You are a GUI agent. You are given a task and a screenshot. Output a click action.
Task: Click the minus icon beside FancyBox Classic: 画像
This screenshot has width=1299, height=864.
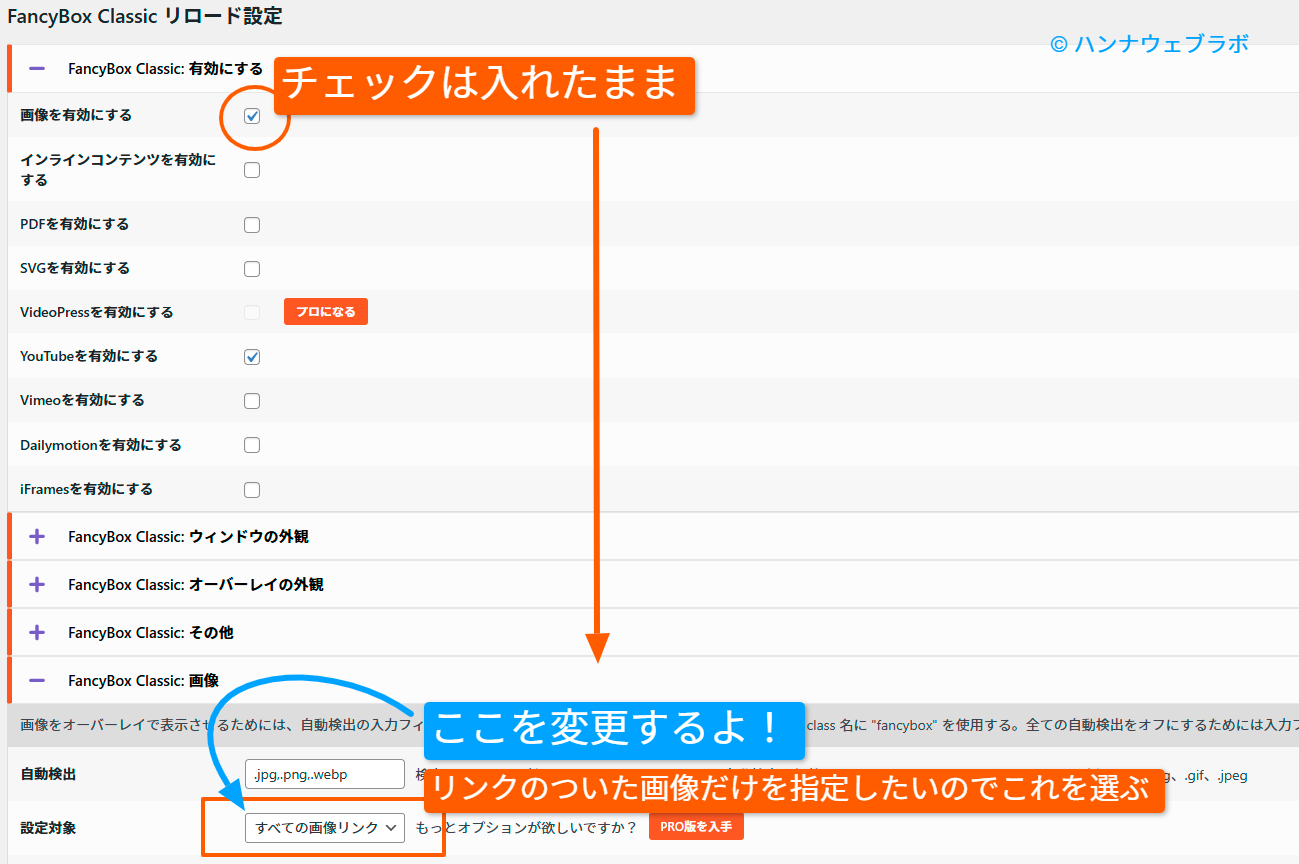click(x=36, y=680)
